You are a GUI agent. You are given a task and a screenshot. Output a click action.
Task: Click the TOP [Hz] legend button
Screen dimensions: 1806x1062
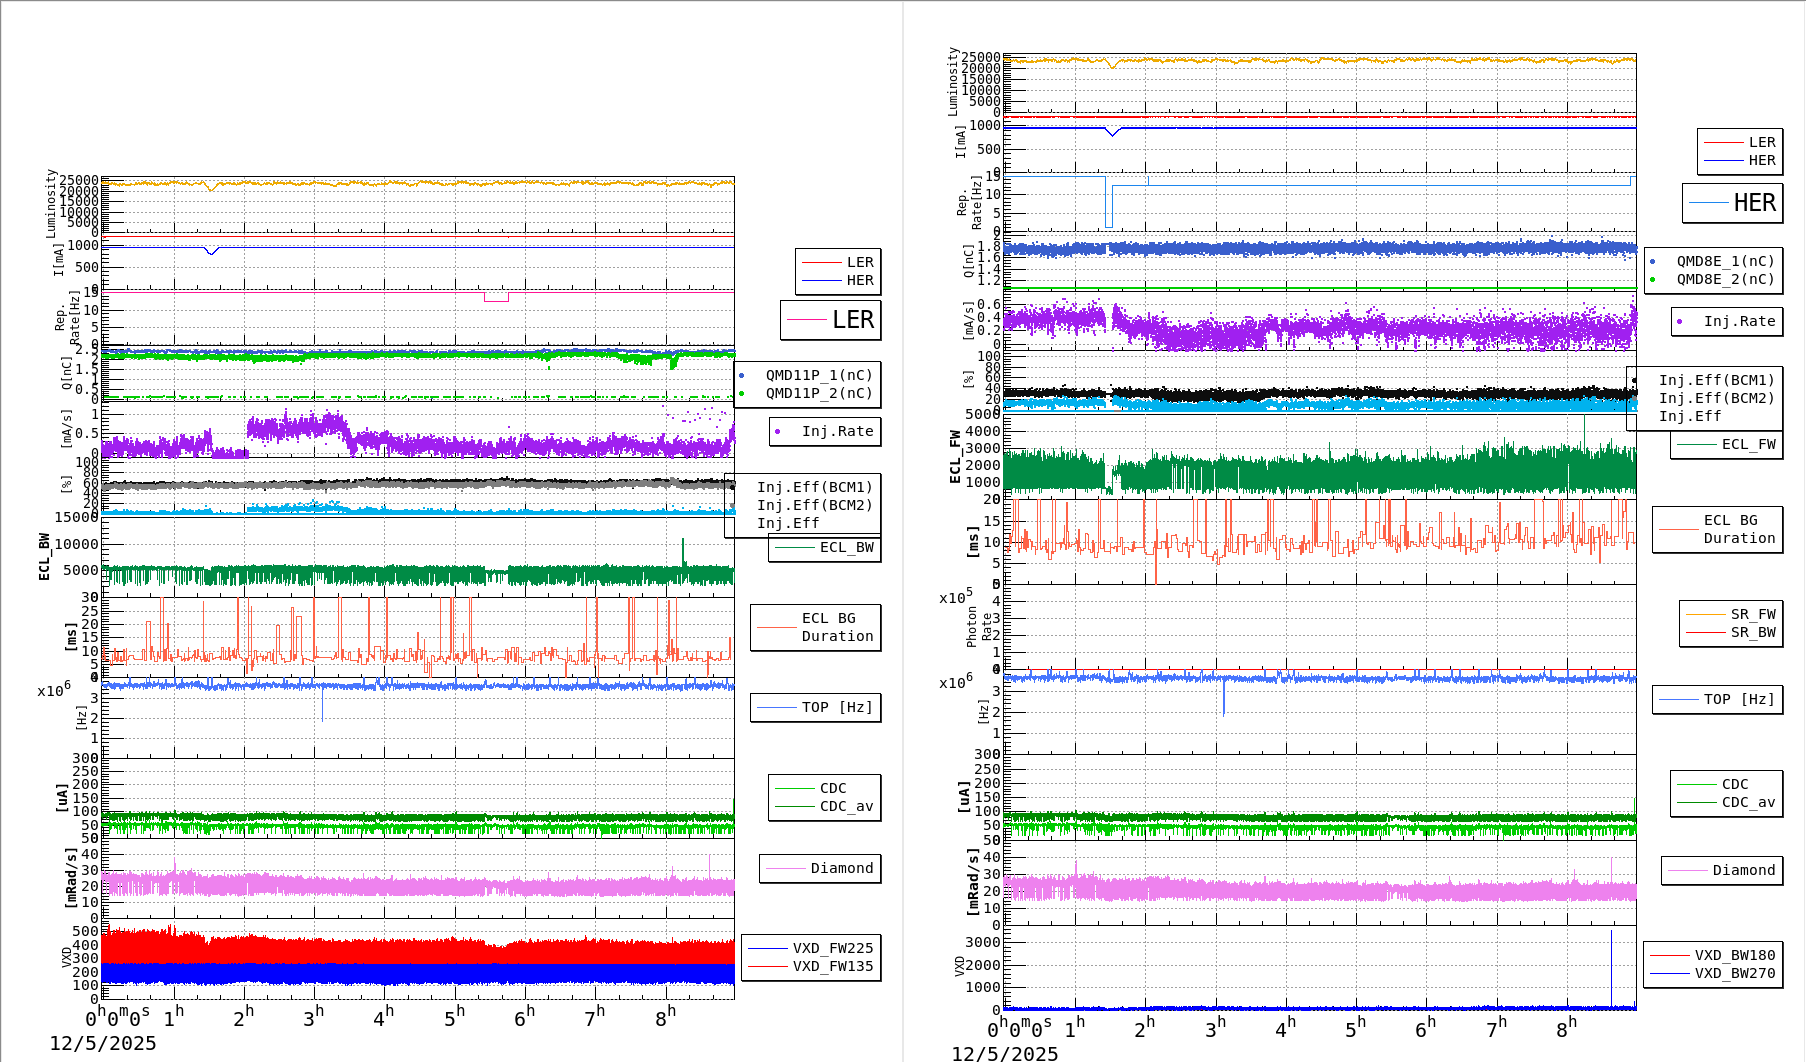[815, 707]
